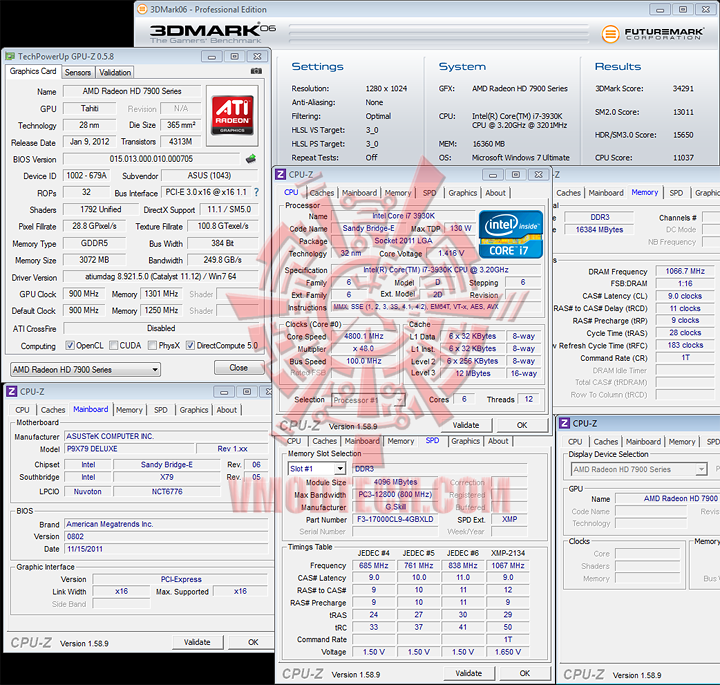Open the Mainboard tab in CPU-Z Graphics window
This screenshot has width=720, height=685.
643,442
